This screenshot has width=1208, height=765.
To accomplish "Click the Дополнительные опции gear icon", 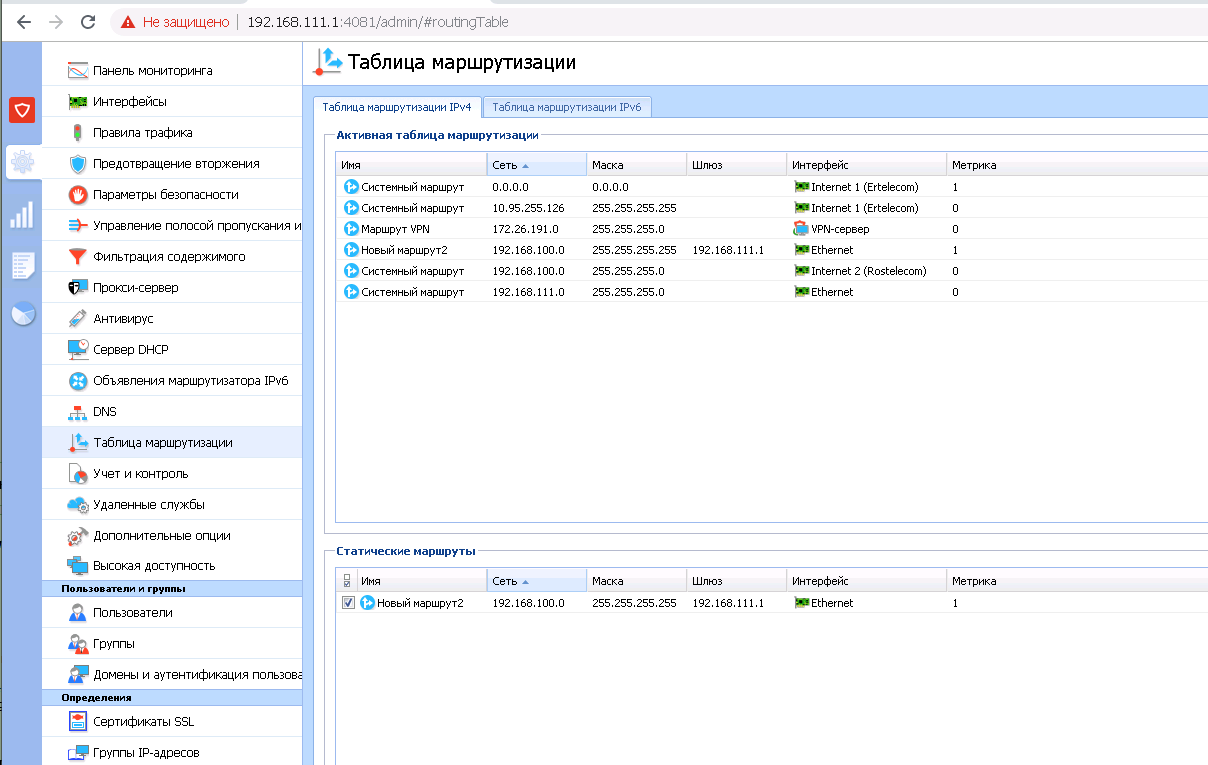I will click(78, 536).
